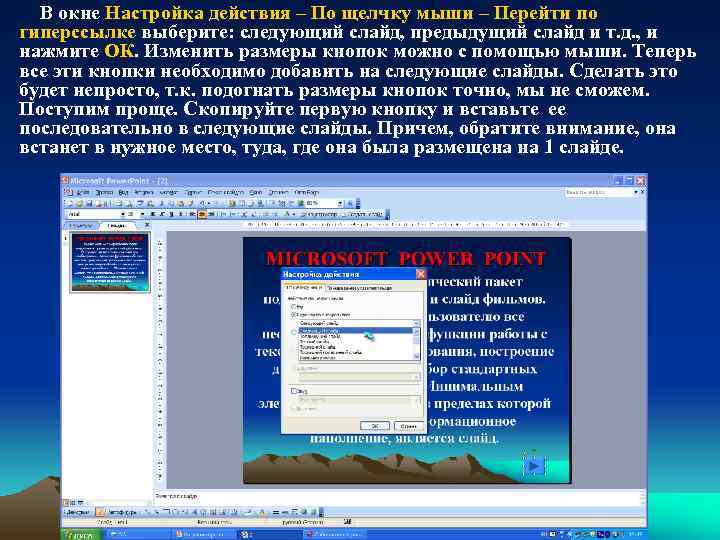Click the Заметки к слайду notes field
Image resolution: width=720 pixels, height=540 pixels.
[399, 496]
